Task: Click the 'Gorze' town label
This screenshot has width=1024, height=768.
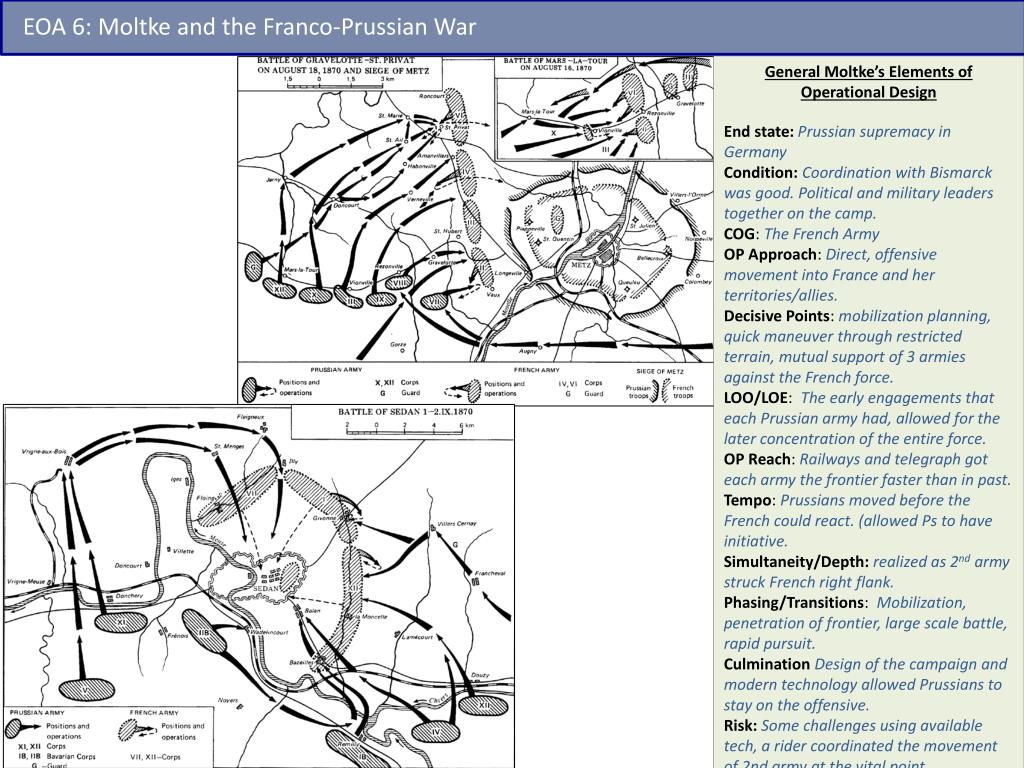Action: point(398,344)
